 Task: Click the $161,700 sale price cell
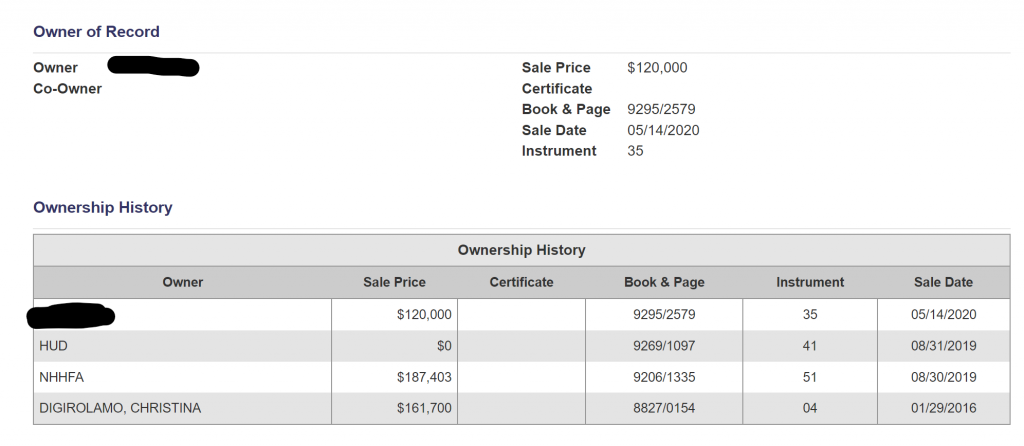[424, 408]
